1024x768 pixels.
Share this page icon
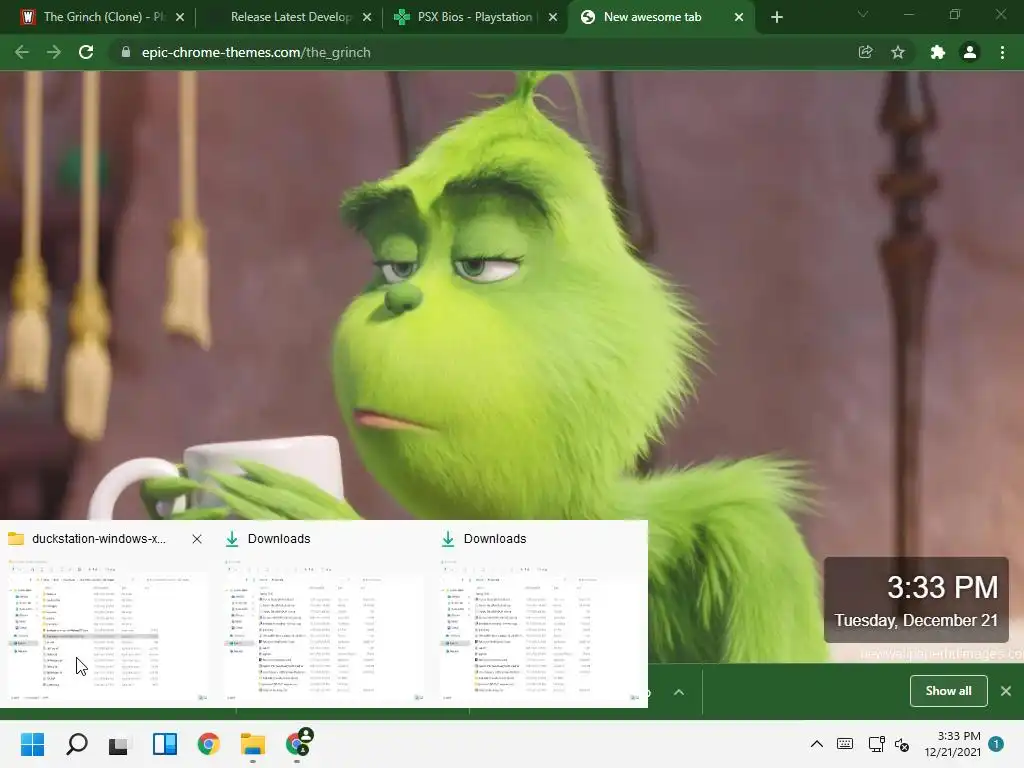(x=865, y=52)
